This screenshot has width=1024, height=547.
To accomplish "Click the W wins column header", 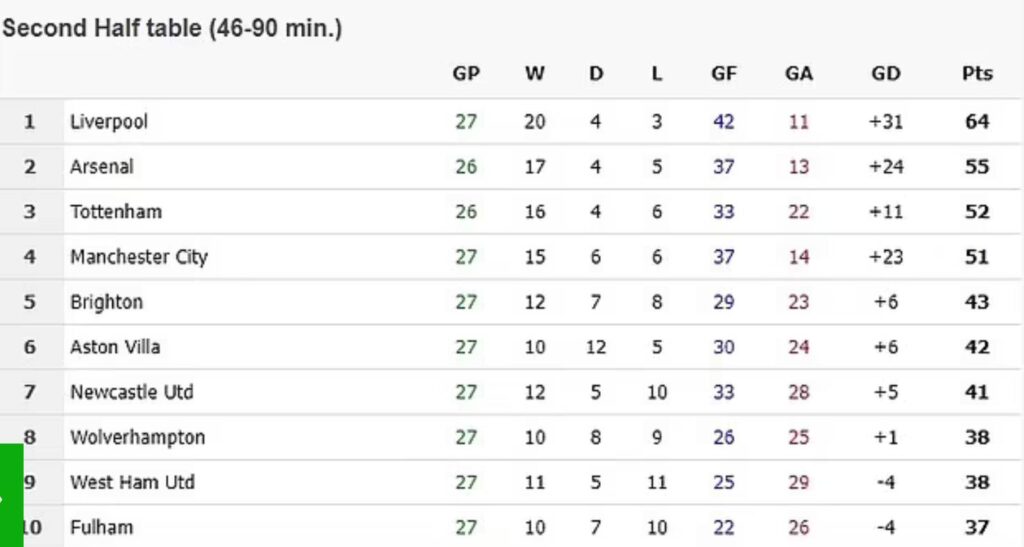I will pyautogui.click(x=535, y=74).
